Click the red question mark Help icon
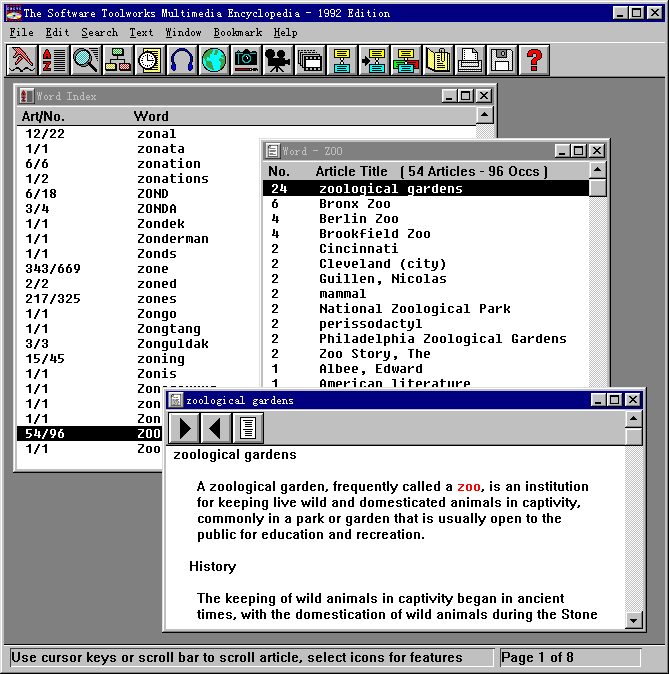Viewport: 669px width, 674px height. point(534,60)
